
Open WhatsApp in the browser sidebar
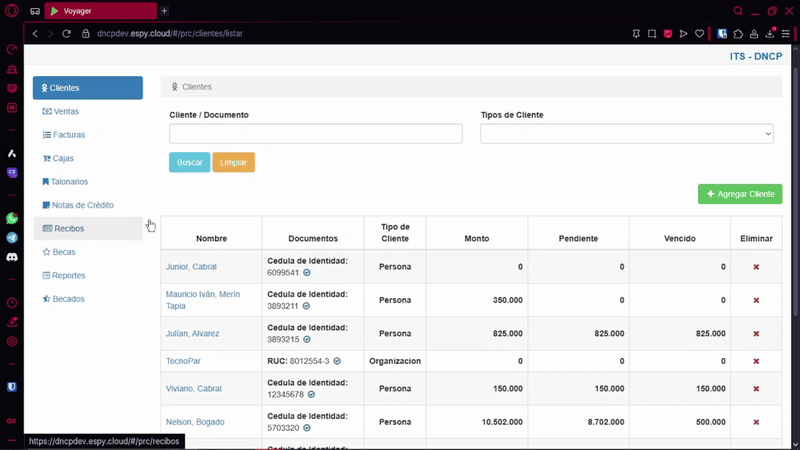pyautogui.click(x=12, y=218)
